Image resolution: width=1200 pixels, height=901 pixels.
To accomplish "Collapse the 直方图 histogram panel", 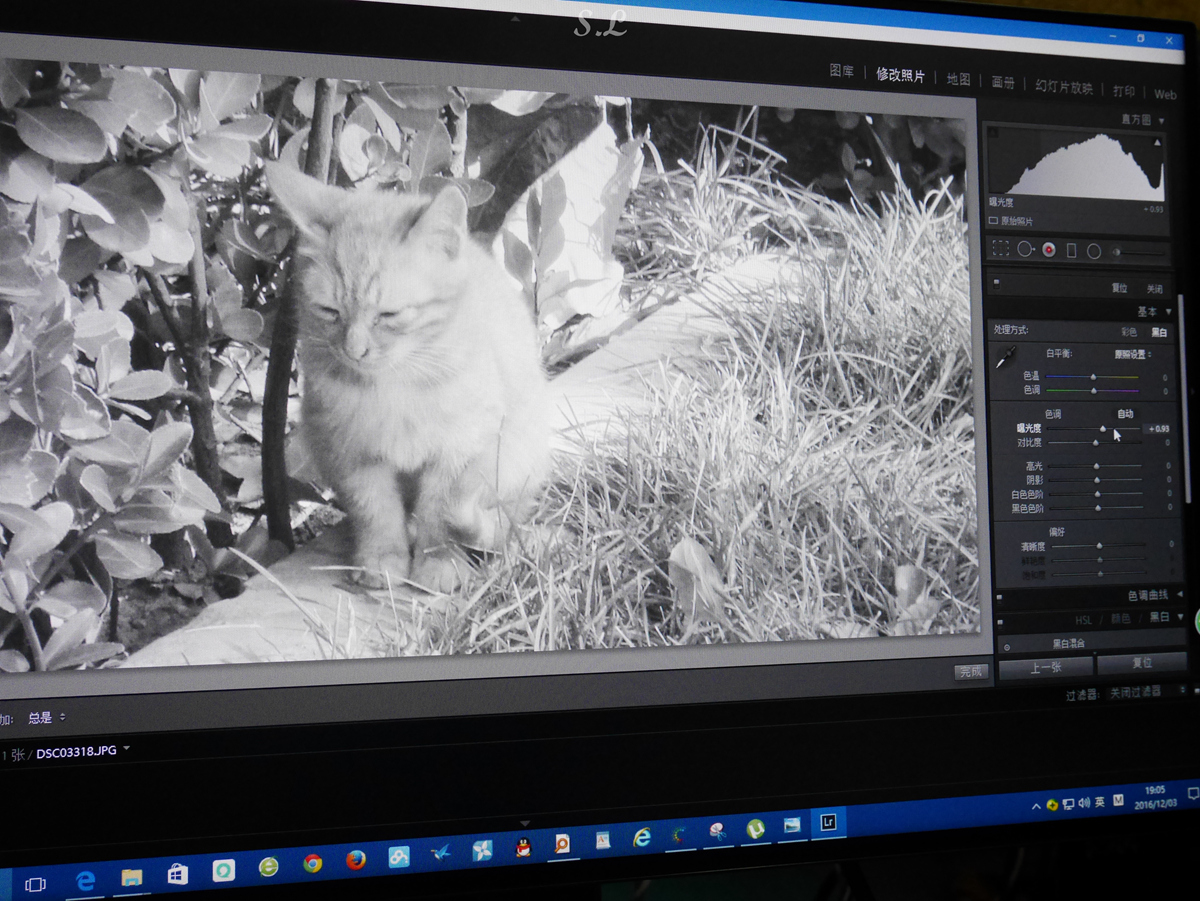I will coord(1160,121).
